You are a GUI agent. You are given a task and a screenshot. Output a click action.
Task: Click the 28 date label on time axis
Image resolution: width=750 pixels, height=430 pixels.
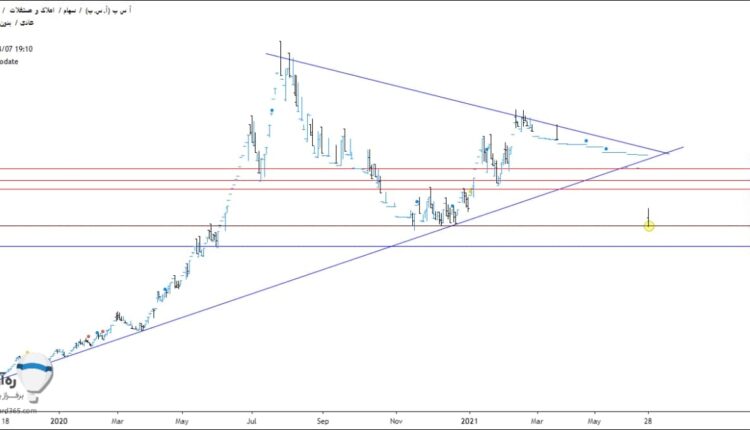pyautogui.click(x=649, y=422)
